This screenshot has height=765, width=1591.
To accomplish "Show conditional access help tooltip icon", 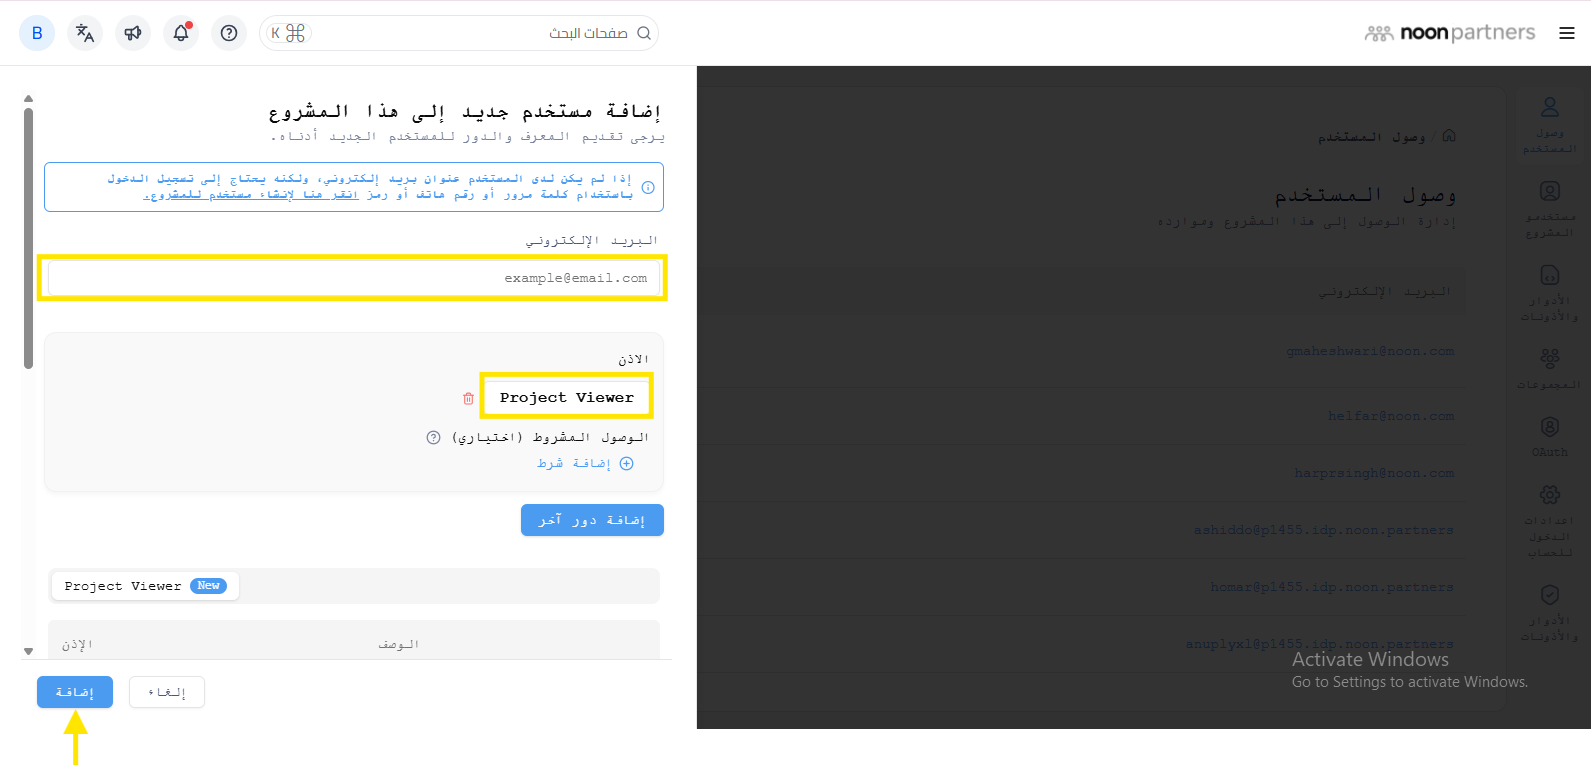I will tap(433, 437).
